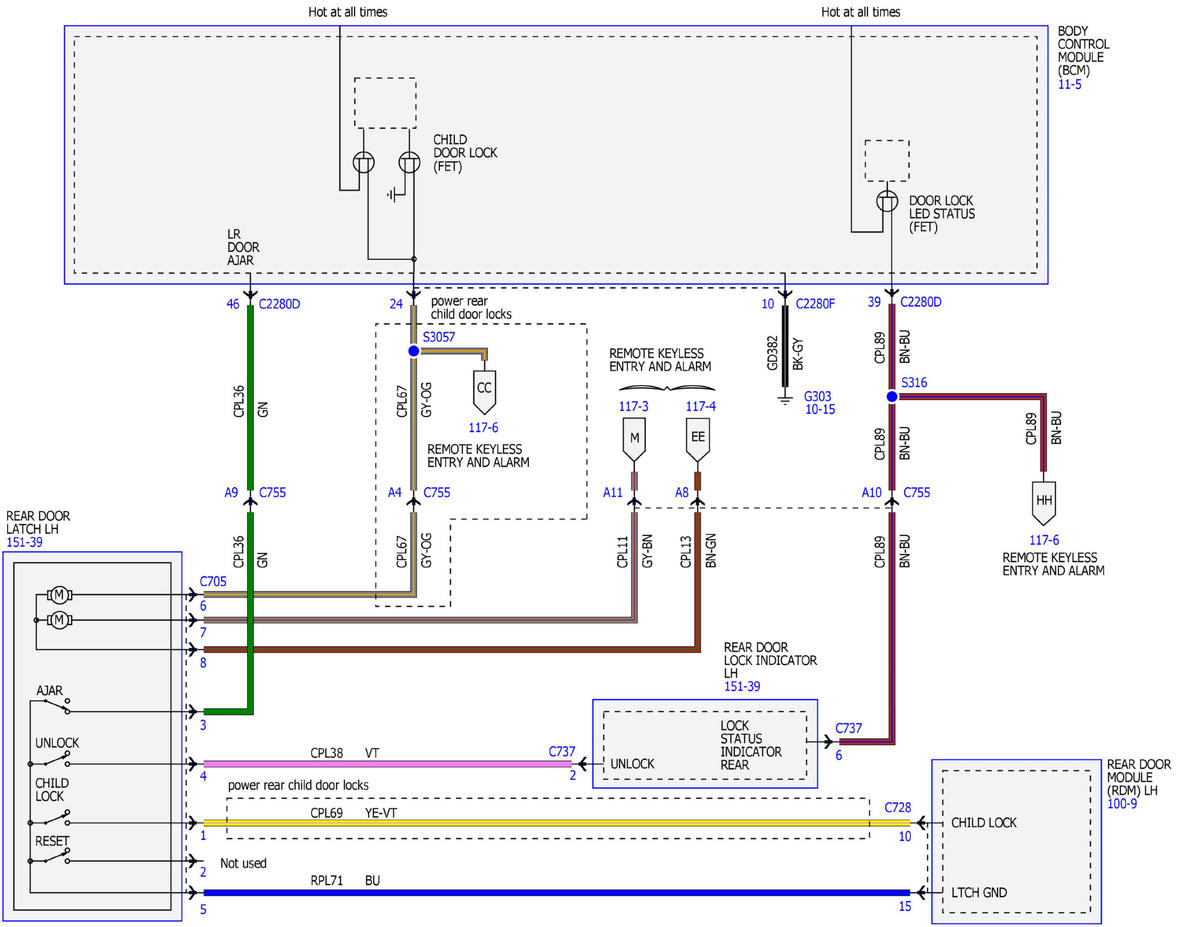Click the 'Not used' label
The height and width of the screenshot is (927, 1200).
(x=243, y=862)
